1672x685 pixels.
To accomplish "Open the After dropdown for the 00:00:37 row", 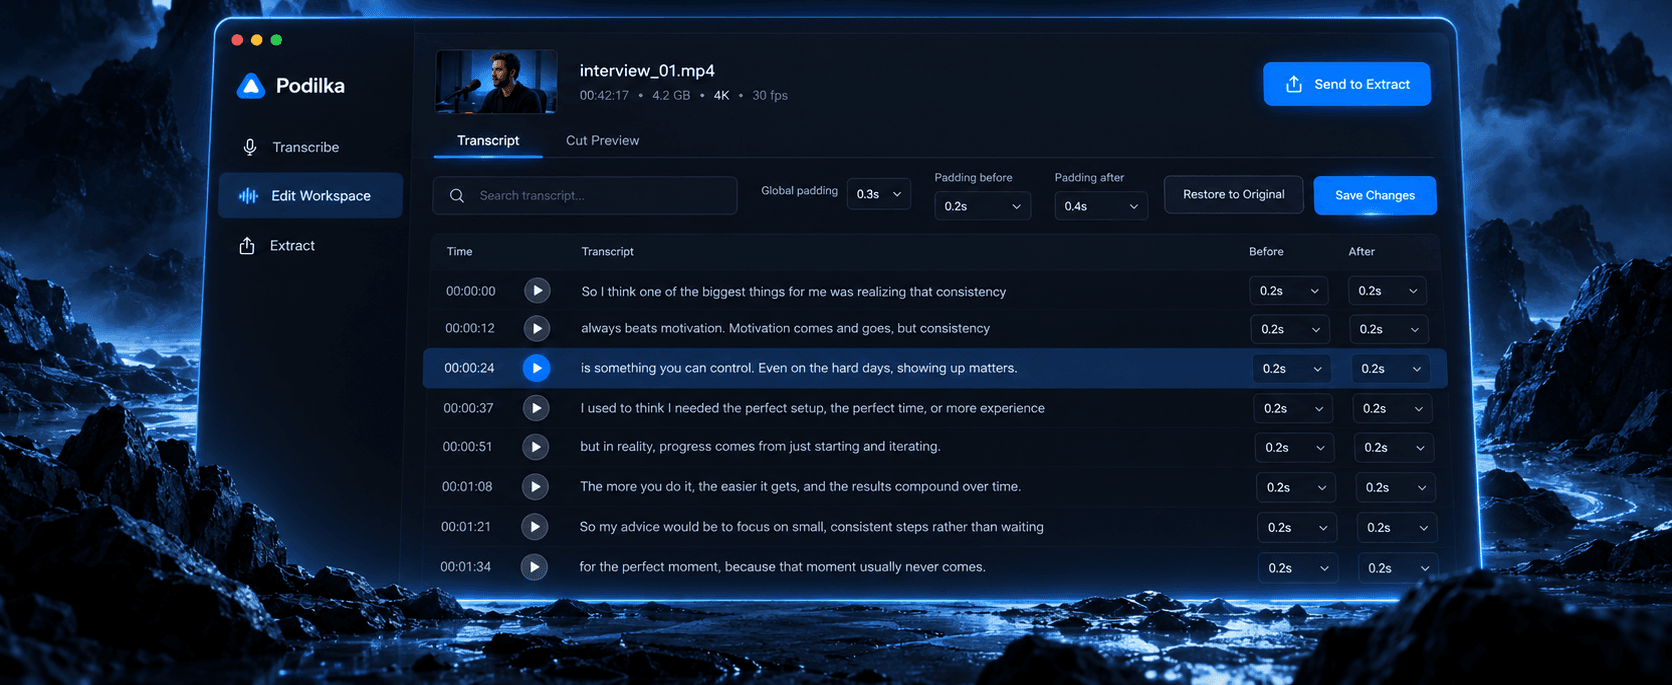I will coord(1392,409).
